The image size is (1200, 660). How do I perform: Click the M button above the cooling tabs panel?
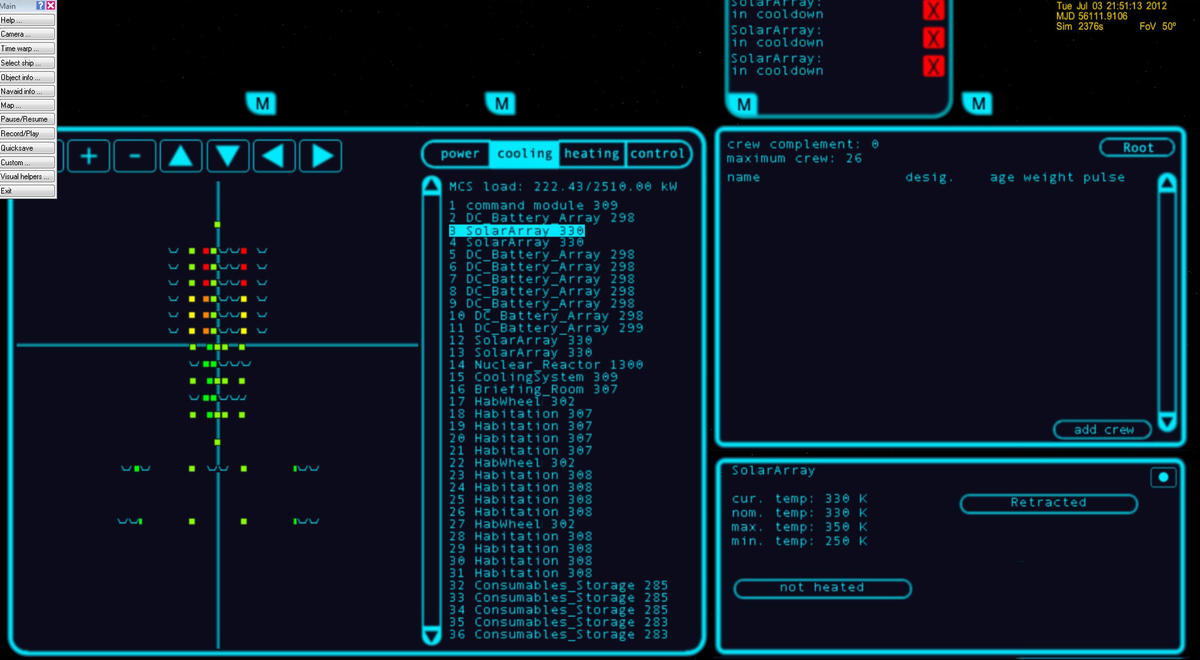[501, 103]
